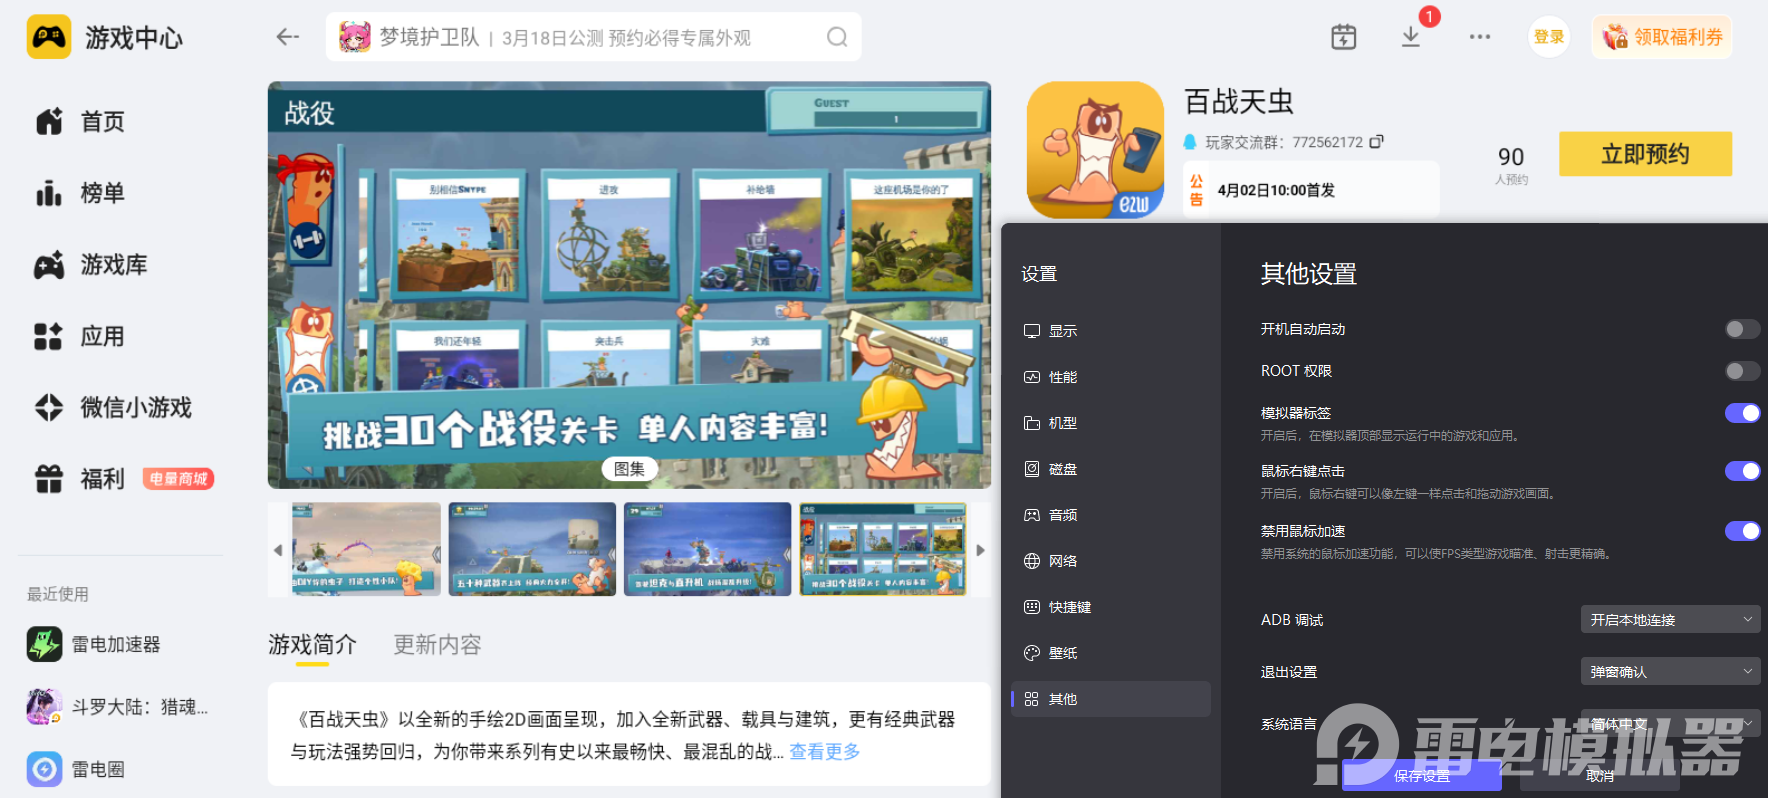Click the Game Center logo icon
1768x798 pixels.
click(49, 37)
